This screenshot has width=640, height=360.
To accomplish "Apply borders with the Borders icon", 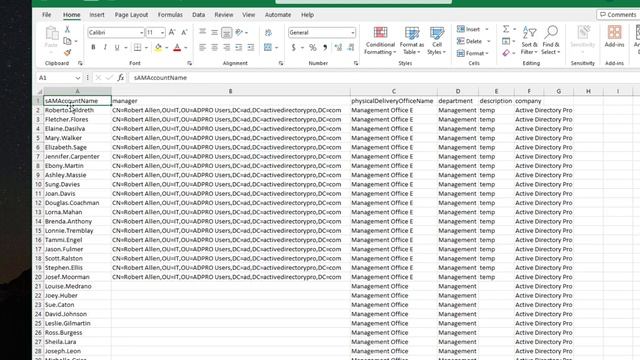I will [138, 48].
